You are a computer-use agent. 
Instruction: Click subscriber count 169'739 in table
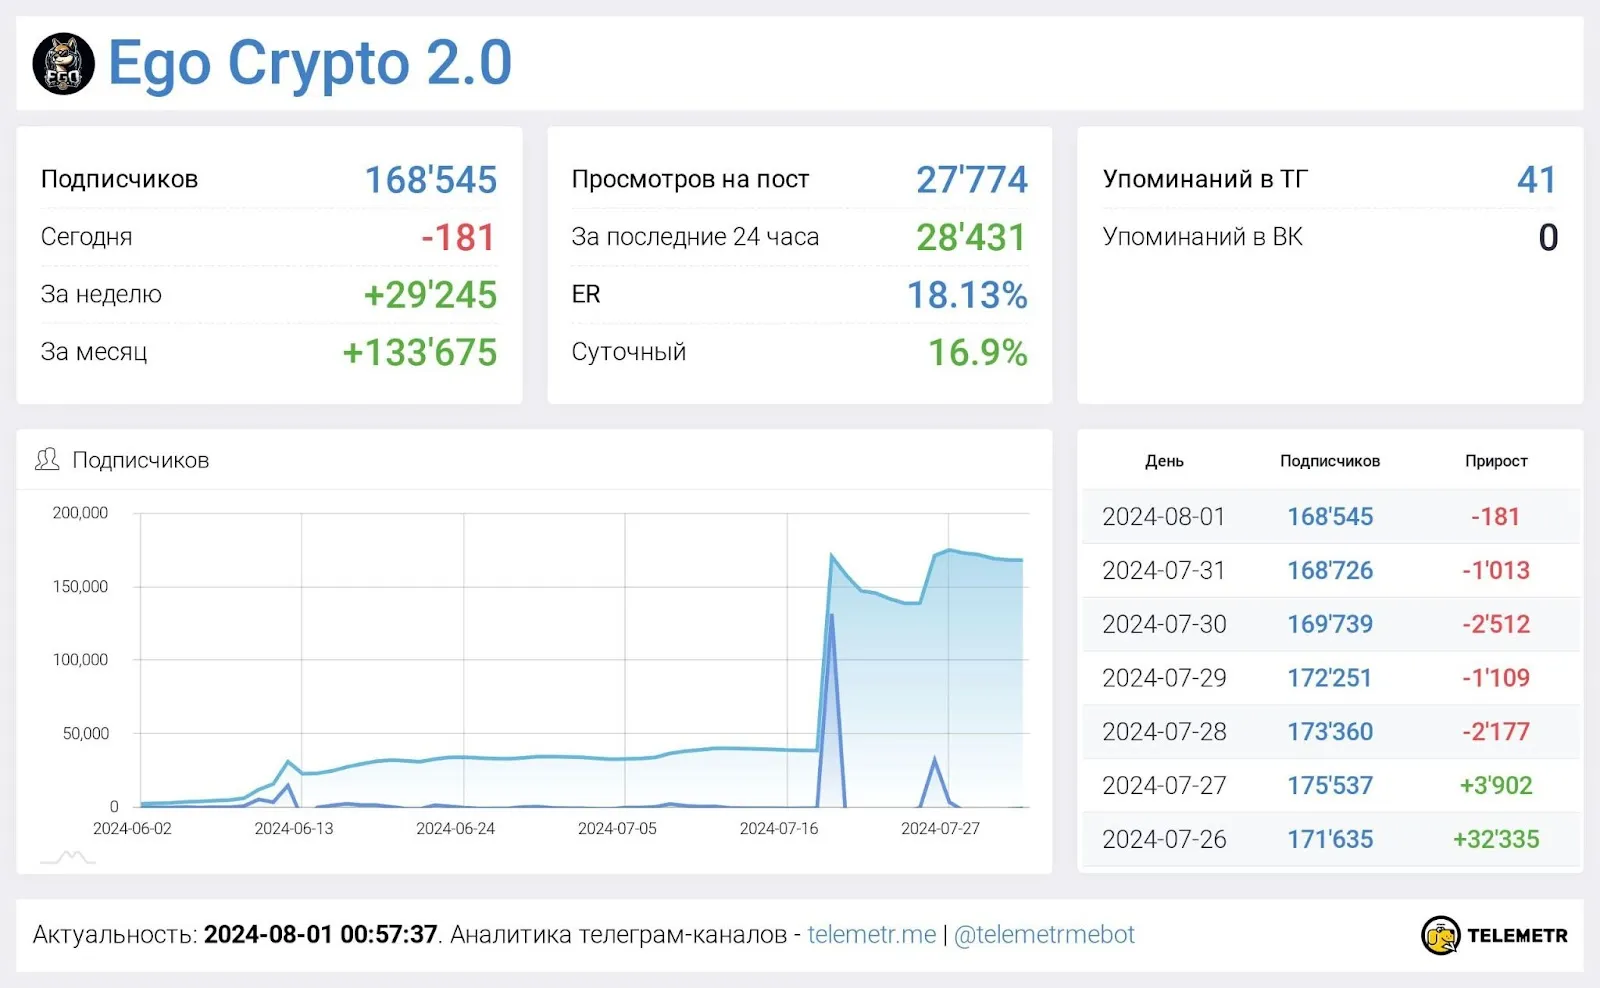click(x=1330, y=625)
